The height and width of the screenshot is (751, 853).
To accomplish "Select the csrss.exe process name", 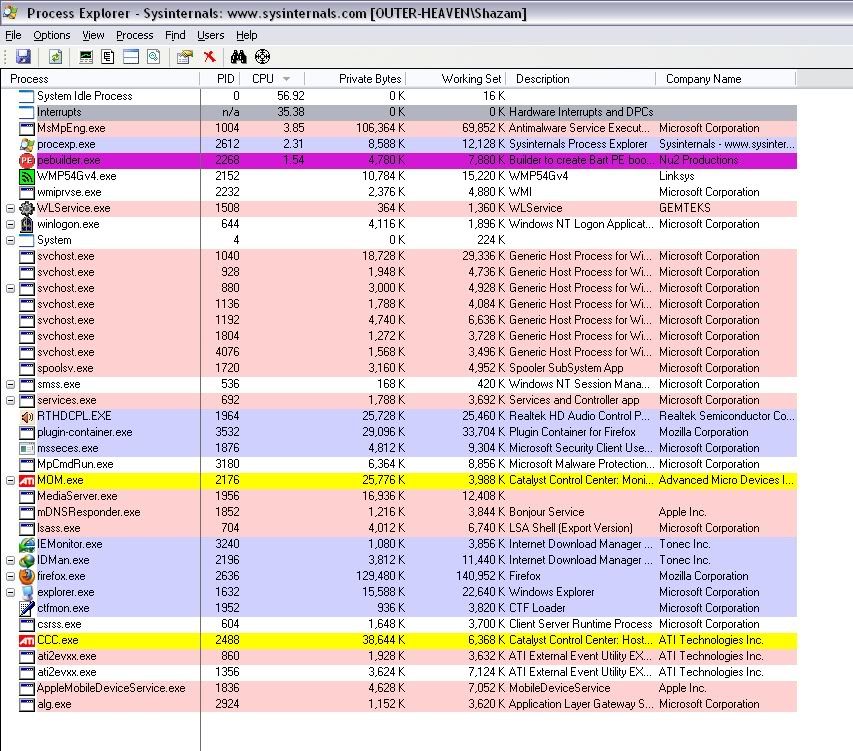I will tap(59, 624).
